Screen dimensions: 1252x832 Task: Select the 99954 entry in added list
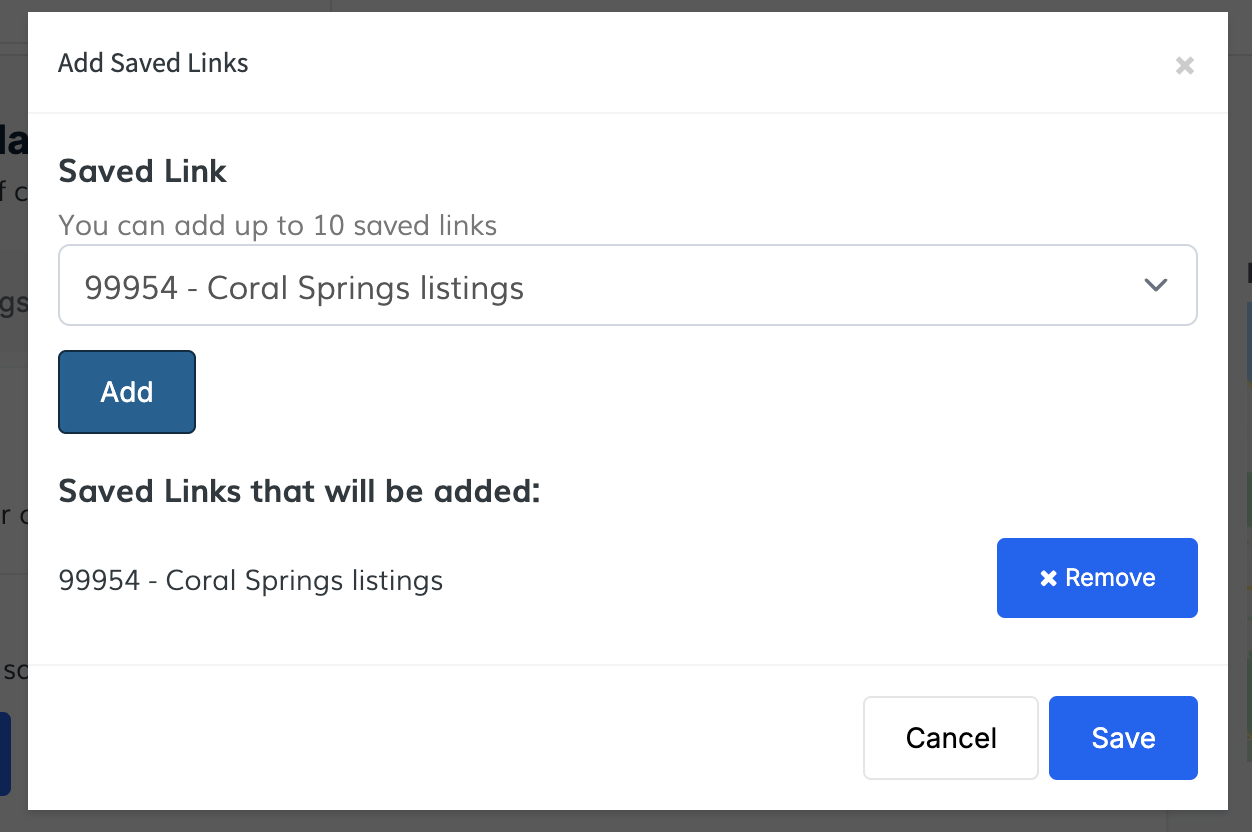(x=250, y=580)
